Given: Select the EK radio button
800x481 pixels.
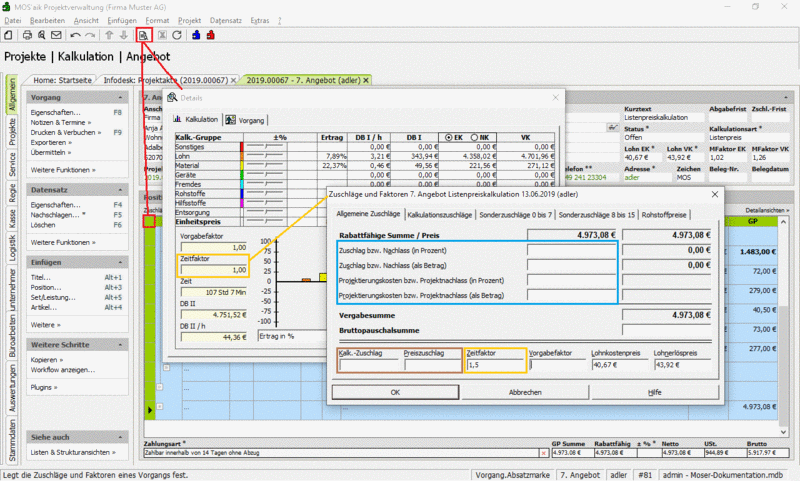Looking at the screenshot, I should tap(448, 138).
